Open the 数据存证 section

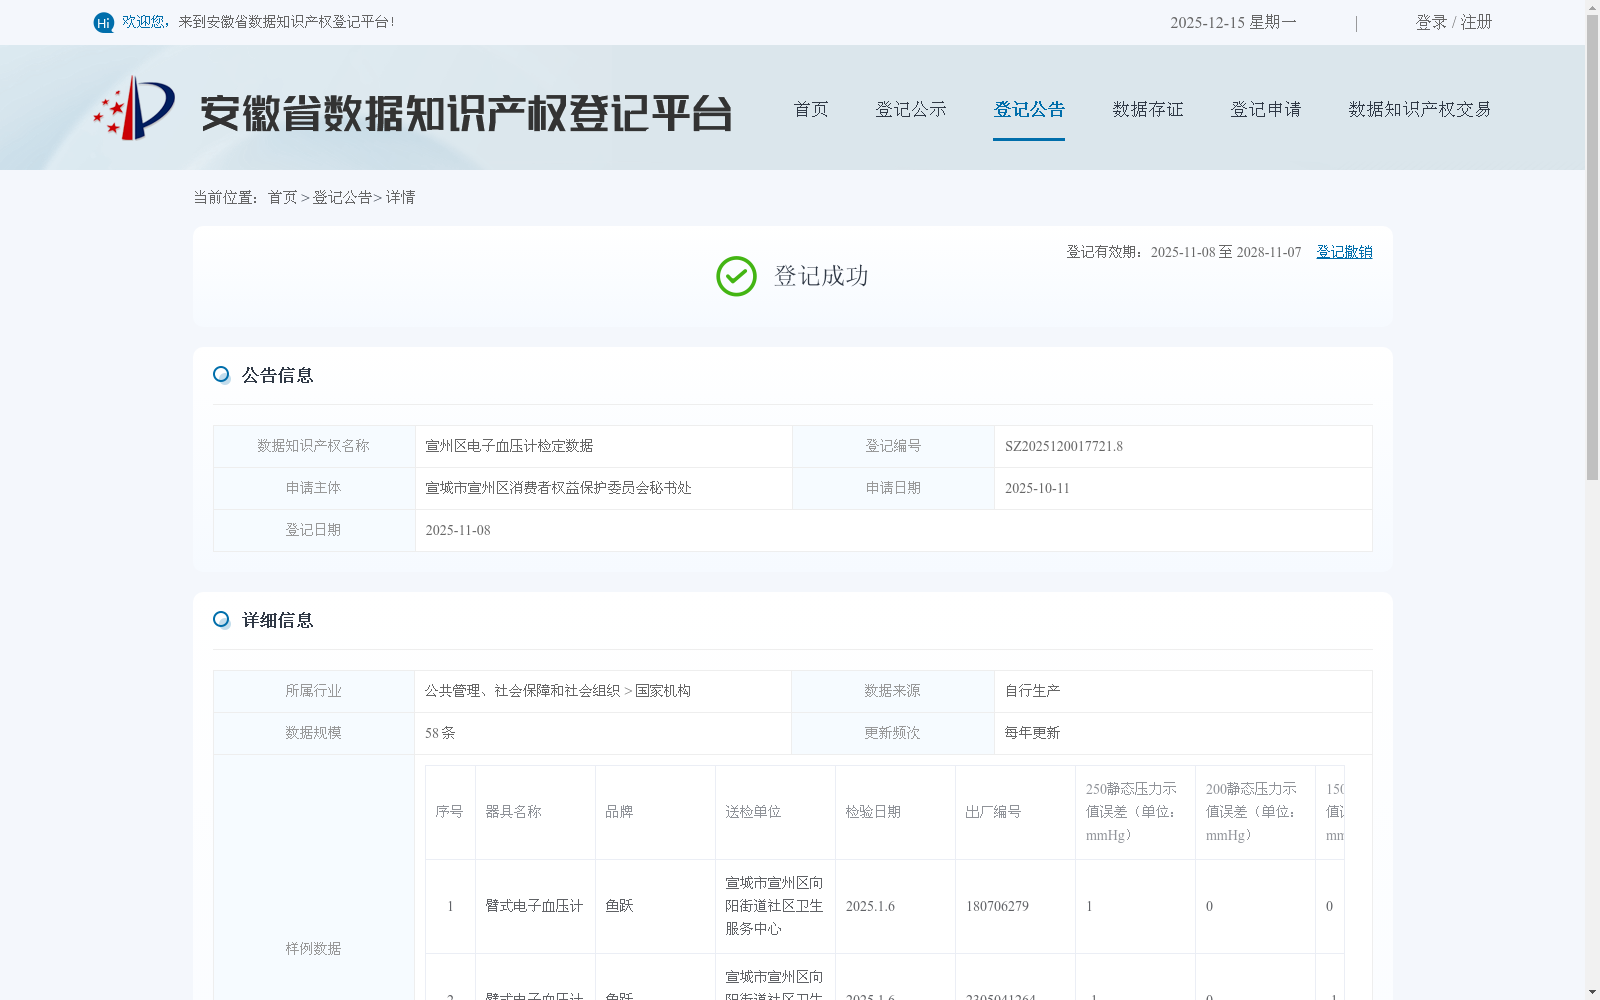(1147, 110)
